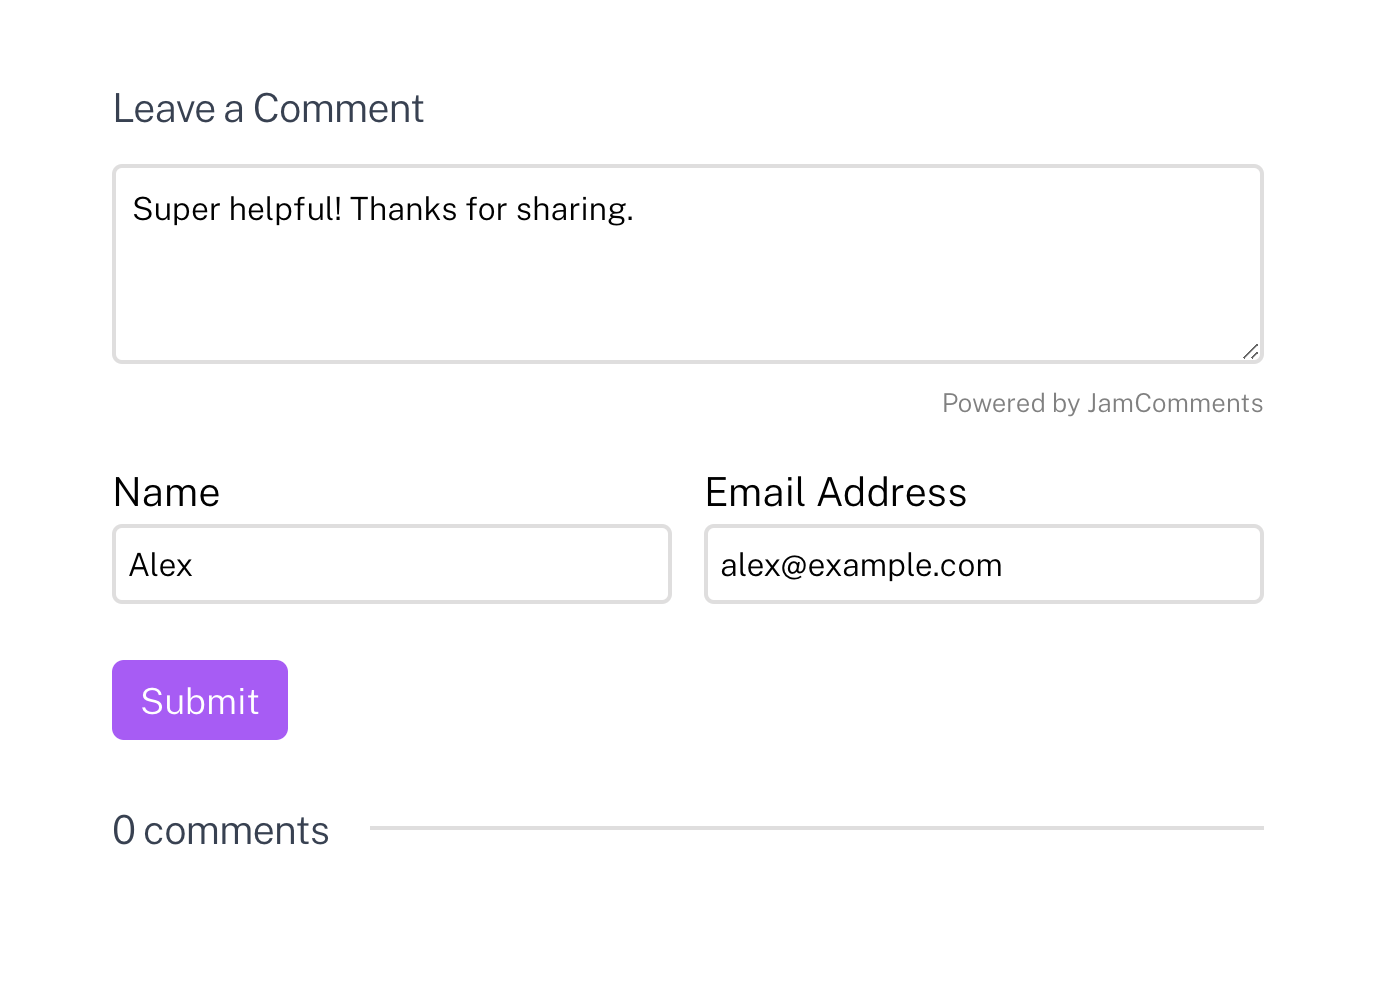Click the word "Super" in the comment
The width and height of the screenshot is (1384, 988).
[x=176, y=209]
